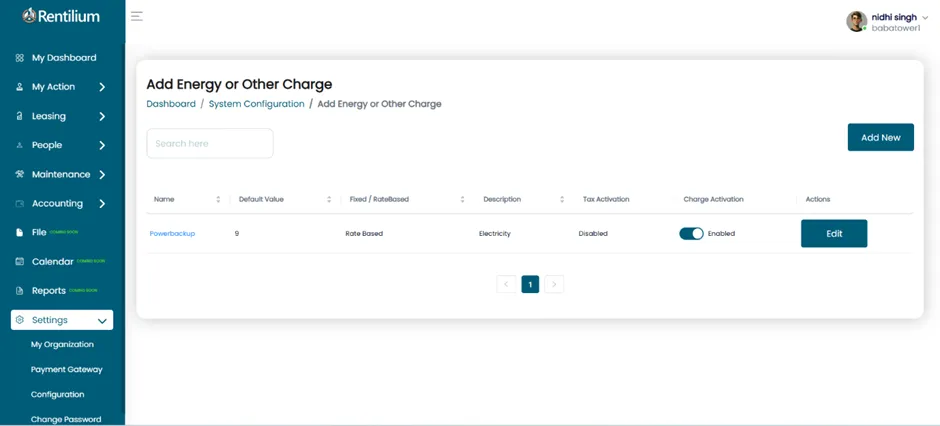
Task: Click the Settings gear icon
Action: pos(19,320)
